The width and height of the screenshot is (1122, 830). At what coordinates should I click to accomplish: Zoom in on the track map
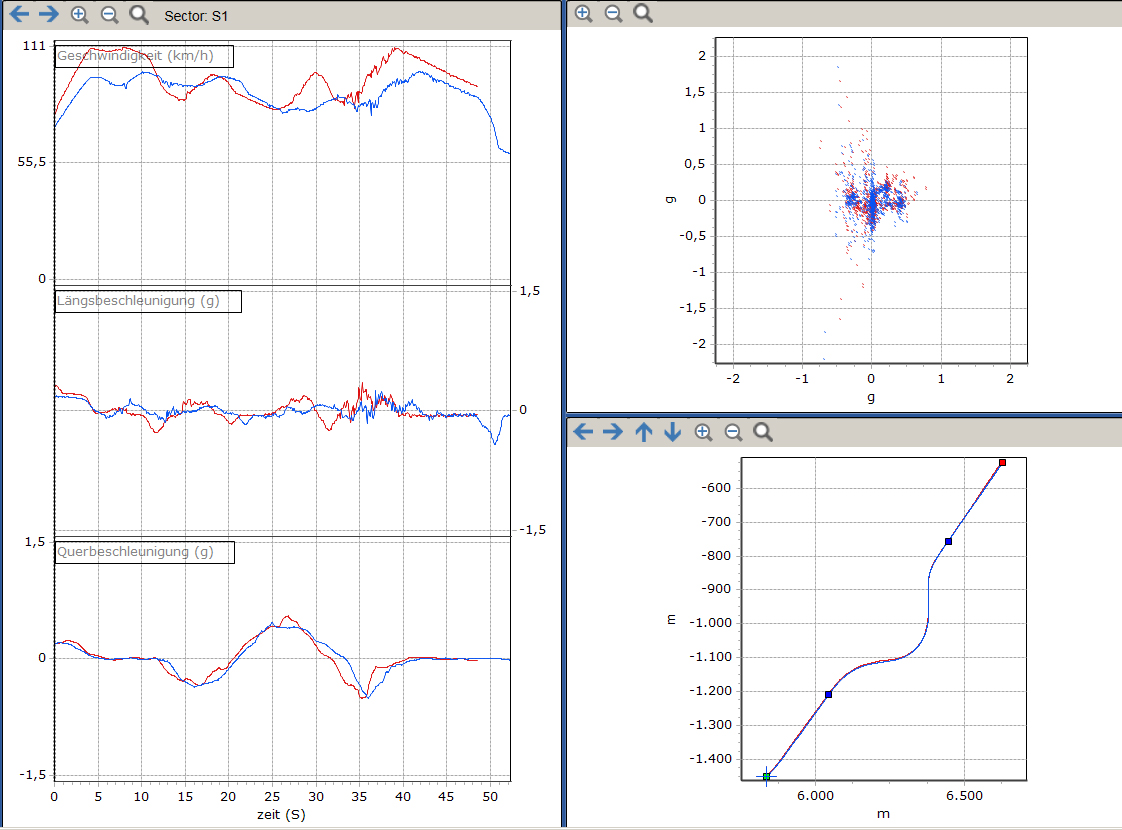(x=703, y=432)
